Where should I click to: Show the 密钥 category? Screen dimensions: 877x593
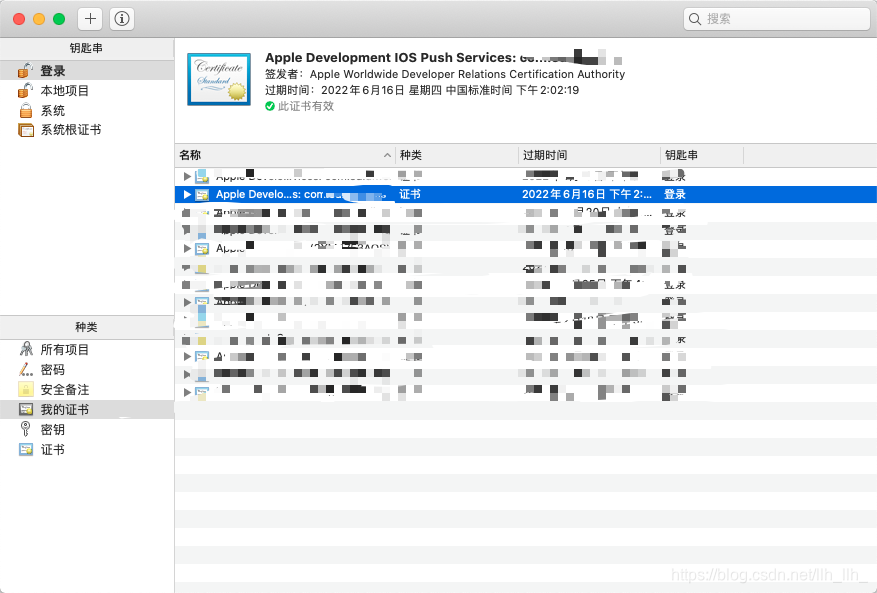[x=87, y=430]
